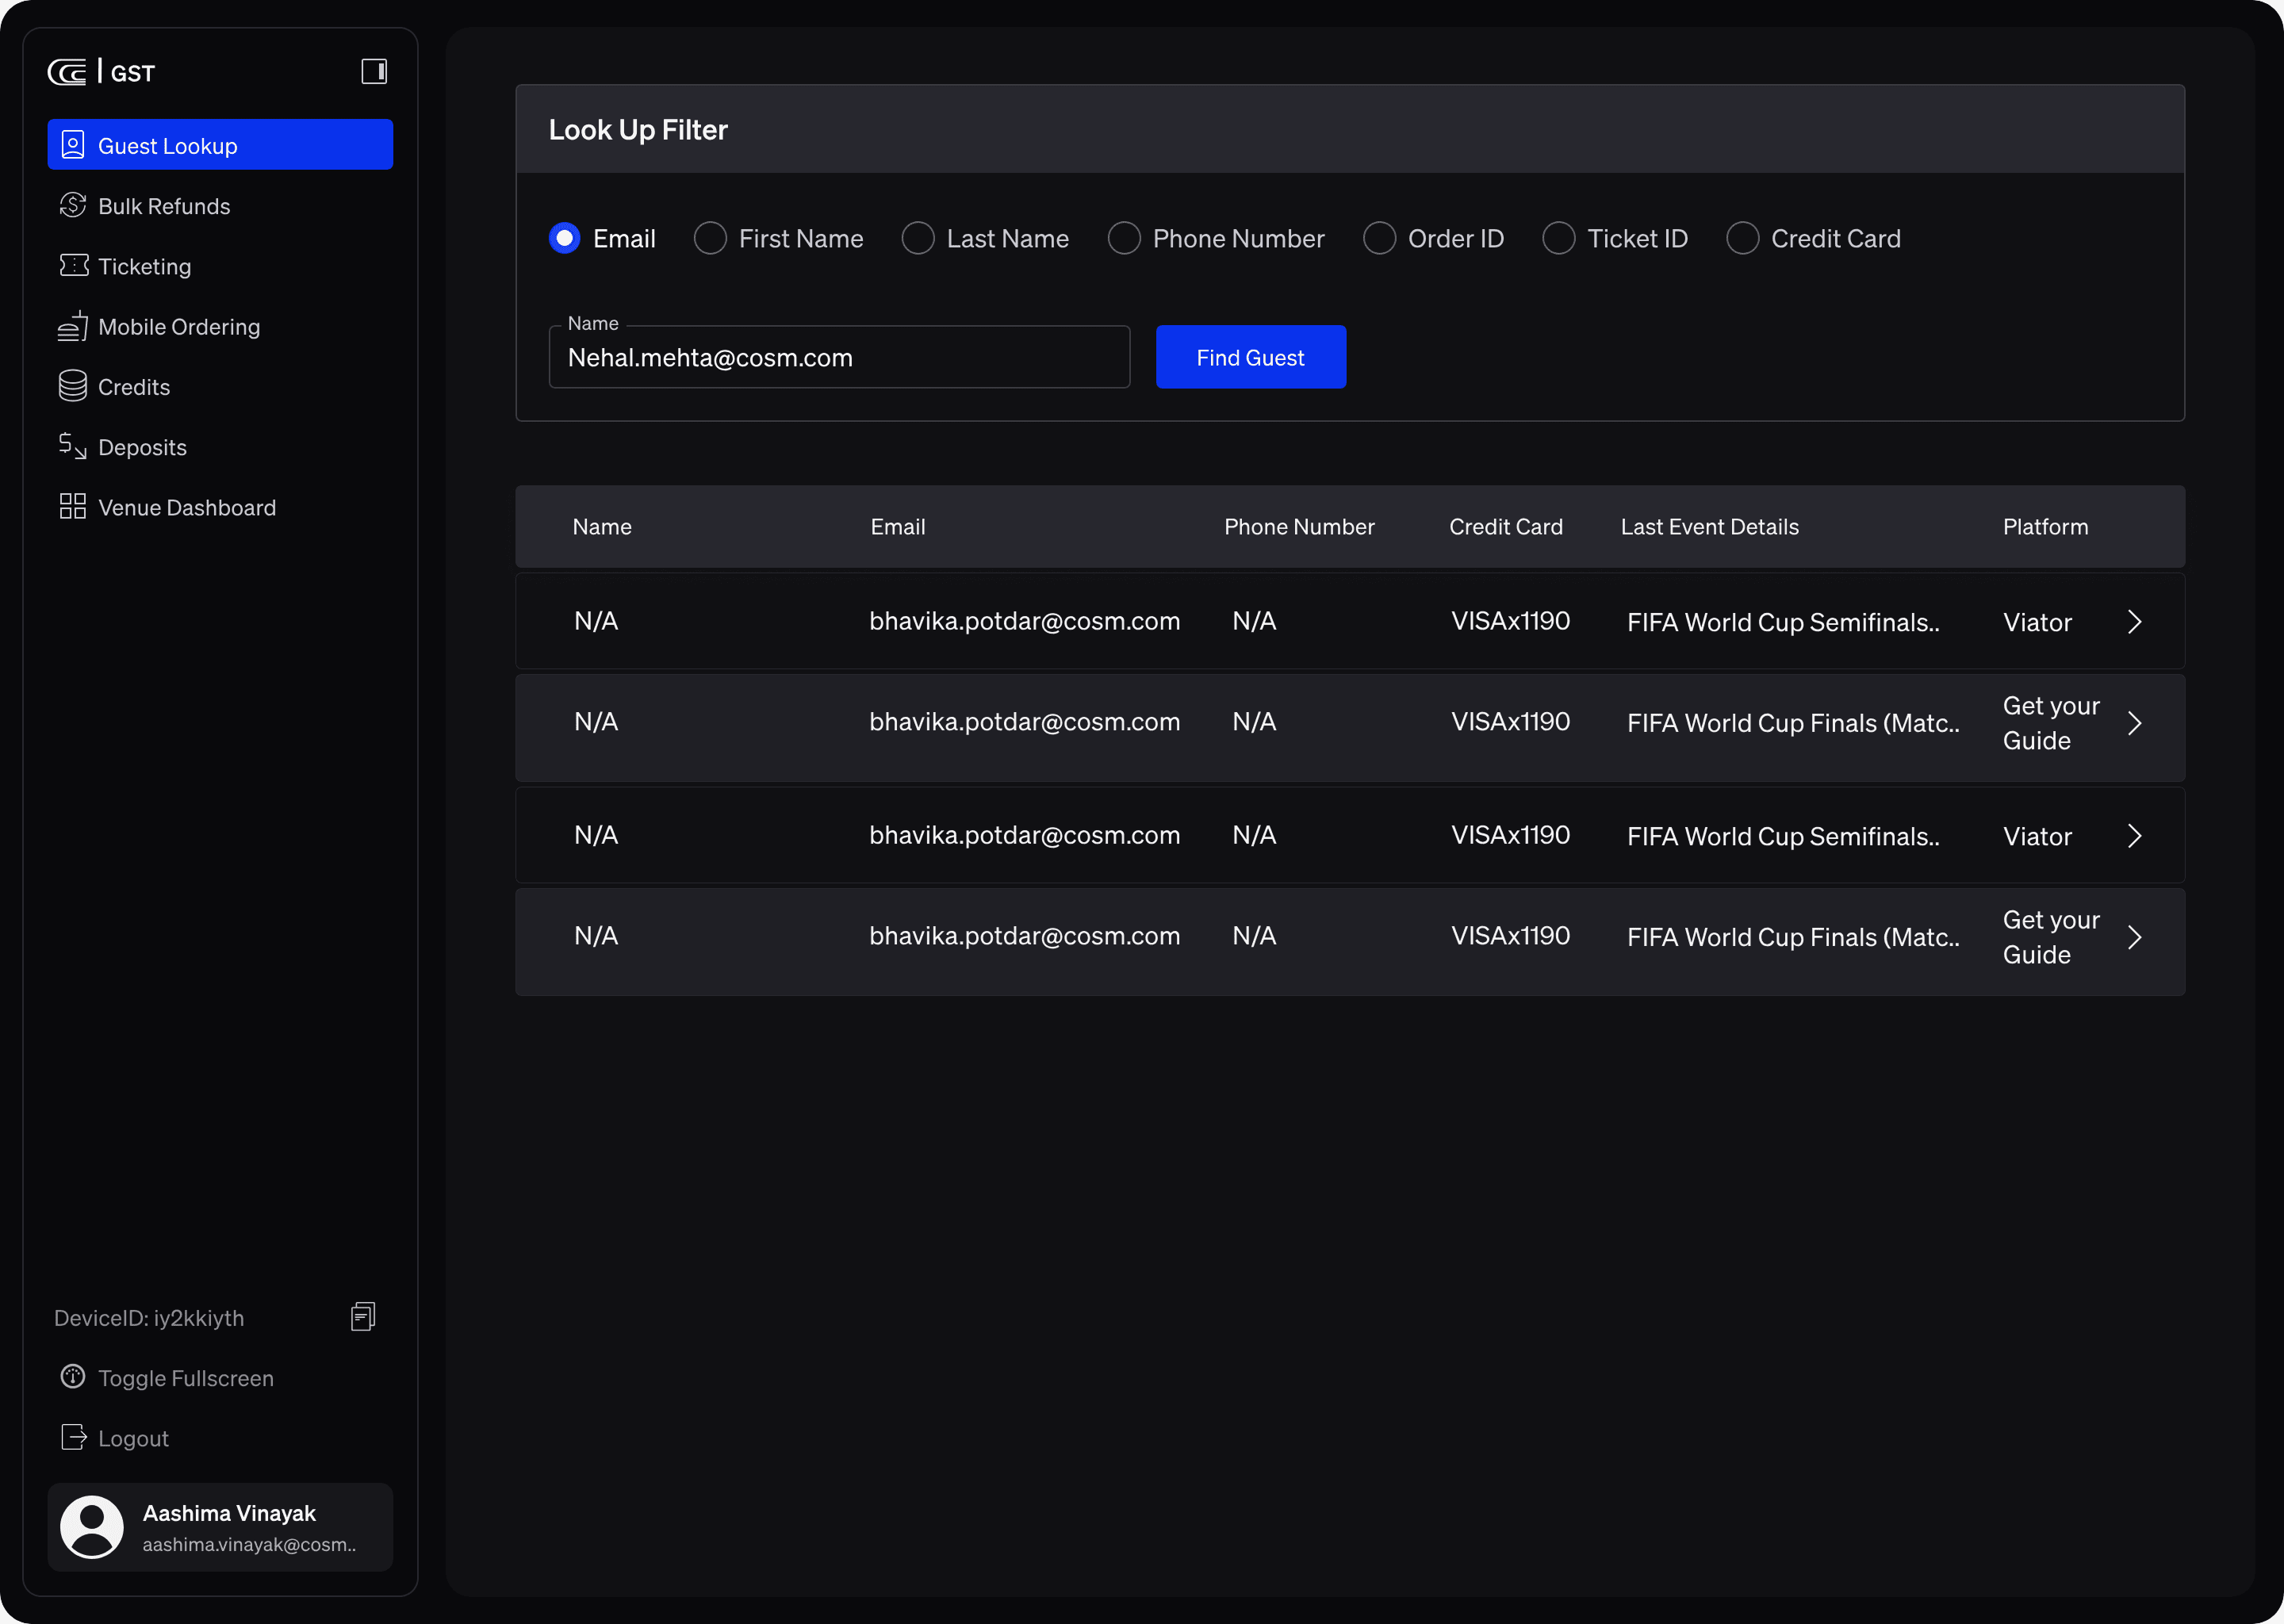The image size is (2284, 1624).
Task: Click the user avatar for Aashima Vinayak
Action: [x=92, y=1527]
